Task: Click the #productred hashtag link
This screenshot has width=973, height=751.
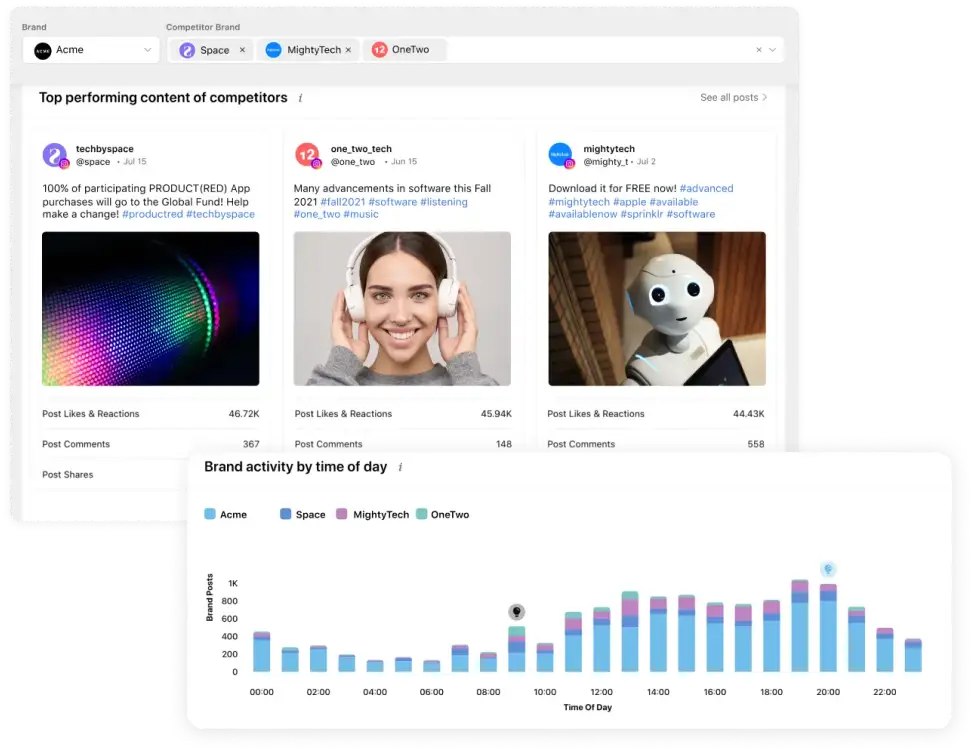Action: [x=153, y=214]
